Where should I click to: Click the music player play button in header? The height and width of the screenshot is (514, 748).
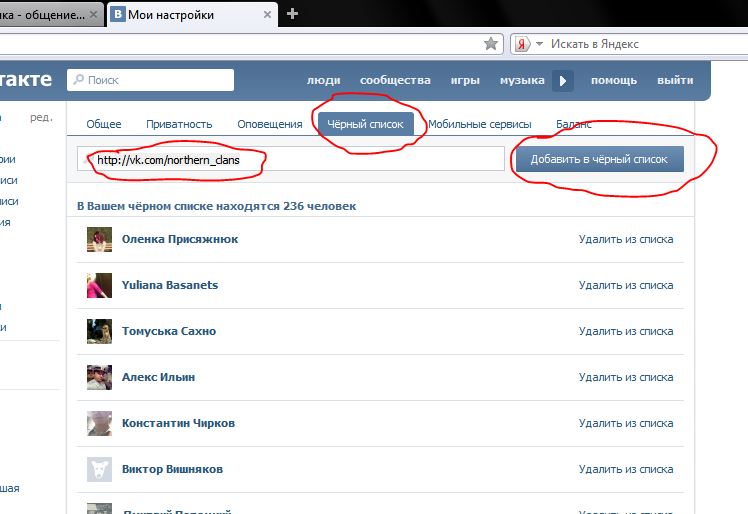(563, 81)
